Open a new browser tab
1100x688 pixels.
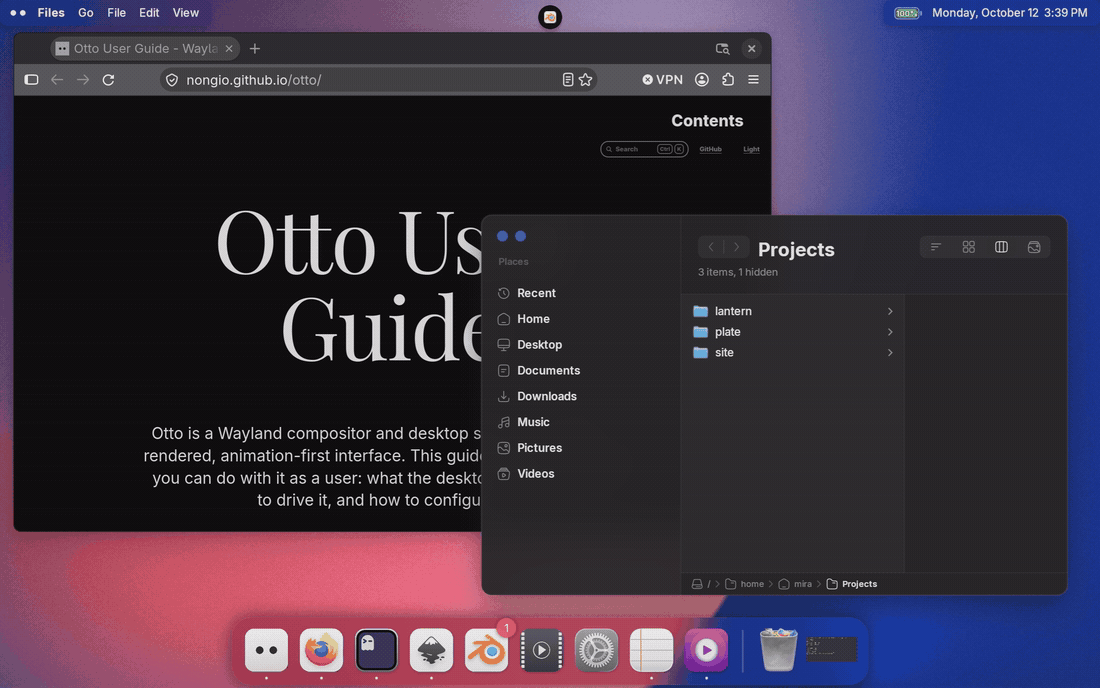click(255, 48)
